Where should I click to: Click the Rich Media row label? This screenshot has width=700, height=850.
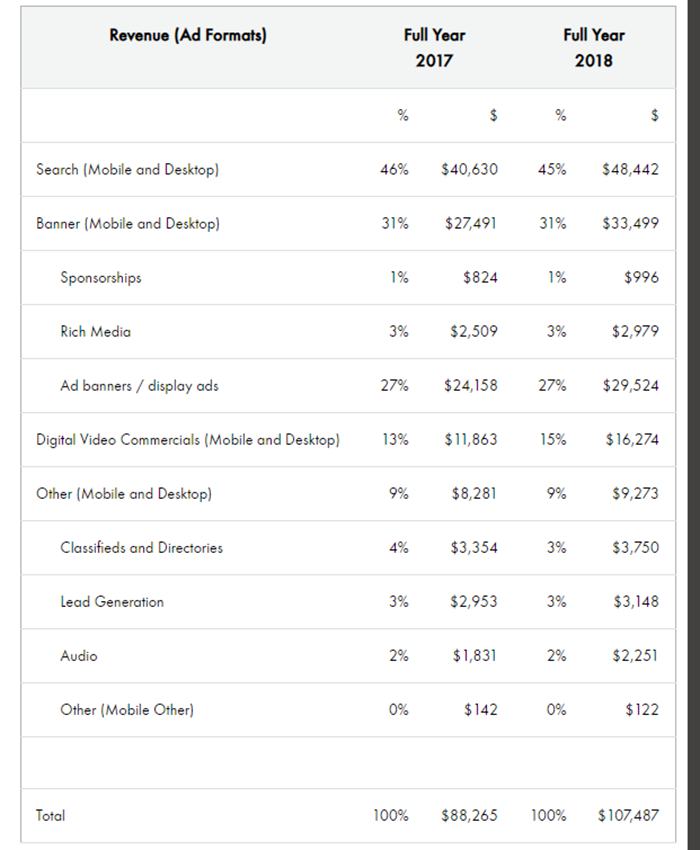pos(95,332)
